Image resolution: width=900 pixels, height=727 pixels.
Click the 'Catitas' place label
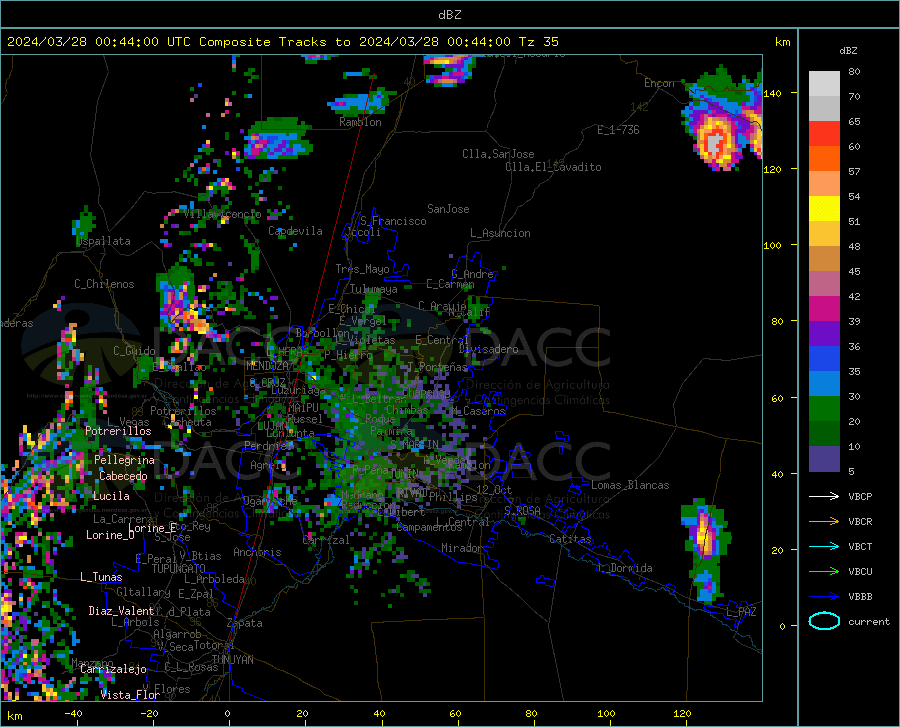coord(570,539)
